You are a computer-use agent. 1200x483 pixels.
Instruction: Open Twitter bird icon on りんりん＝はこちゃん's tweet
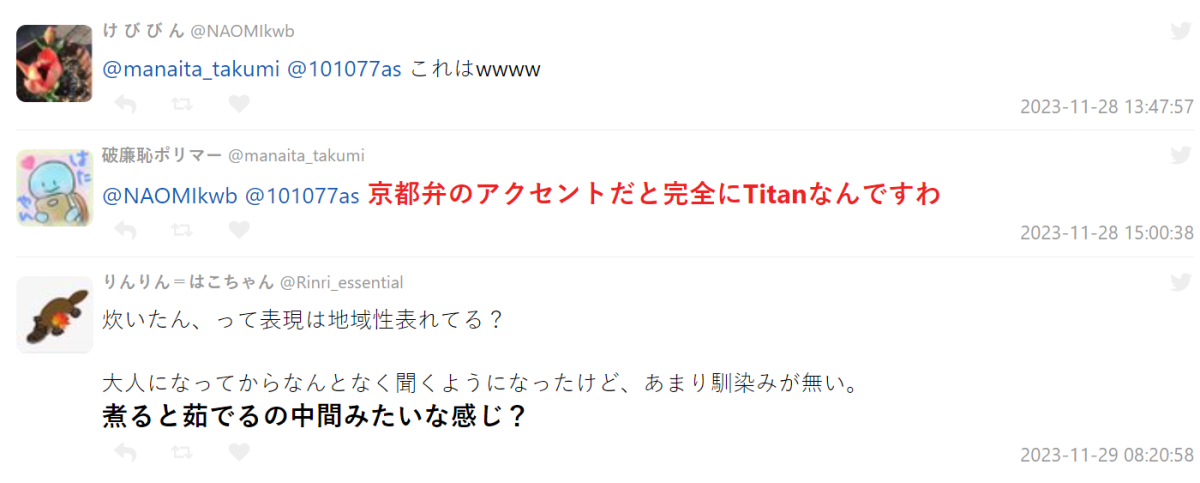tap(1181, 282)
